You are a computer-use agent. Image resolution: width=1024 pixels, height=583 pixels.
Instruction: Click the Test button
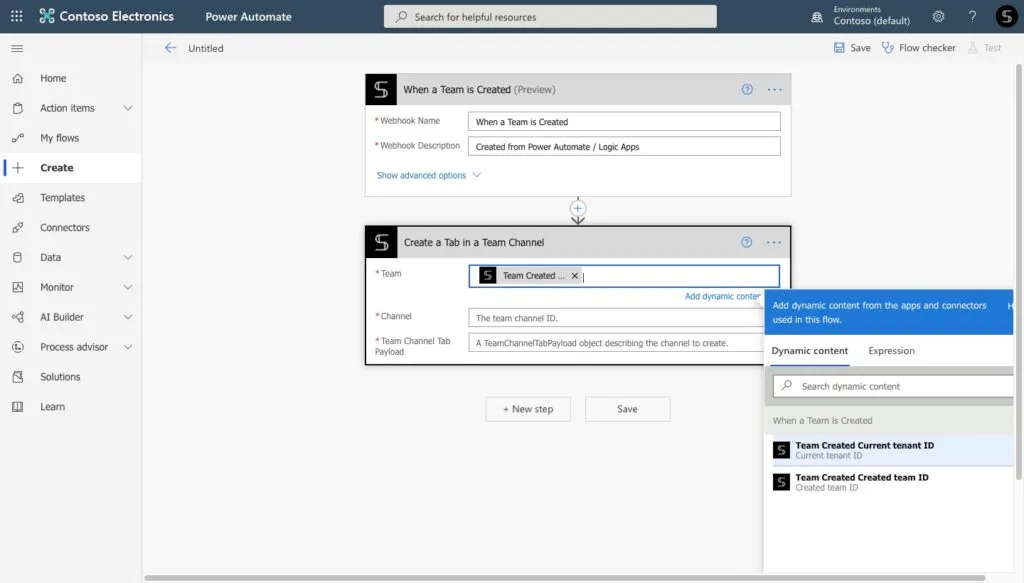[x=984, y=48]
